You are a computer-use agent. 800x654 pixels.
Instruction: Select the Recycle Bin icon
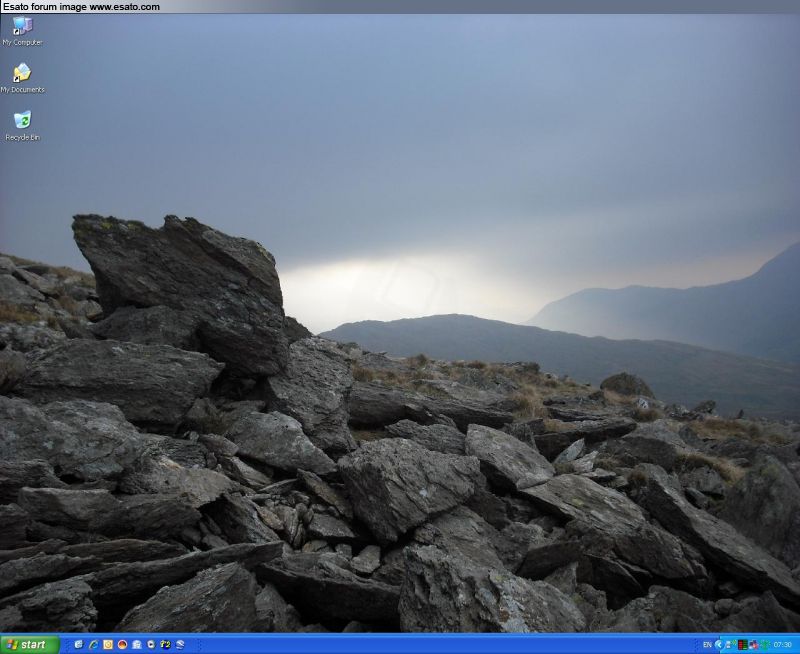pyautogui.click(x=22, y=121)
